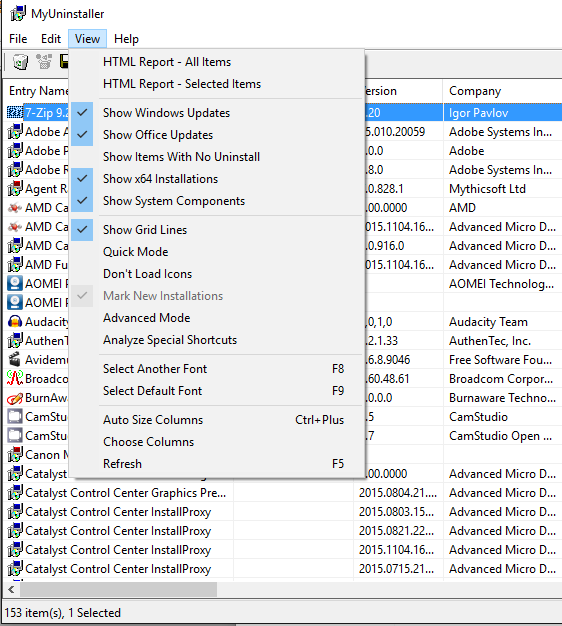Close the View menu via its header
The image size is (562, 626).
(87, 39)
